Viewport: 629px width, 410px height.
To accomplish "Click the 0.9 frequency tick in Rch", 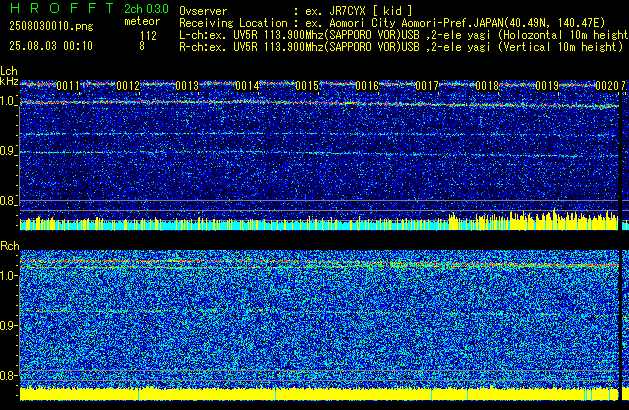I will pos(8,325).
